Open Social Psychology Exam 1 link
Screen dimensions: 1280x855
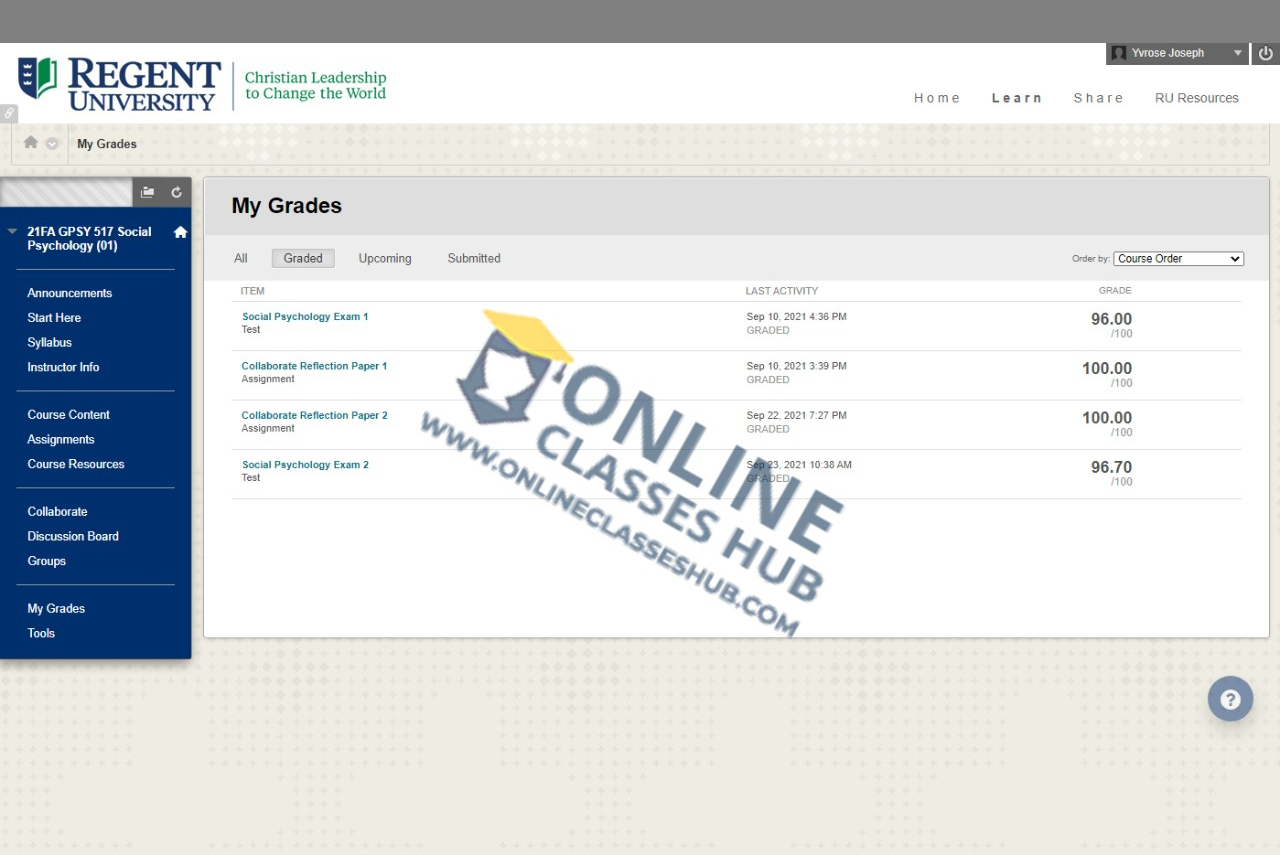(x=305, y=316)
